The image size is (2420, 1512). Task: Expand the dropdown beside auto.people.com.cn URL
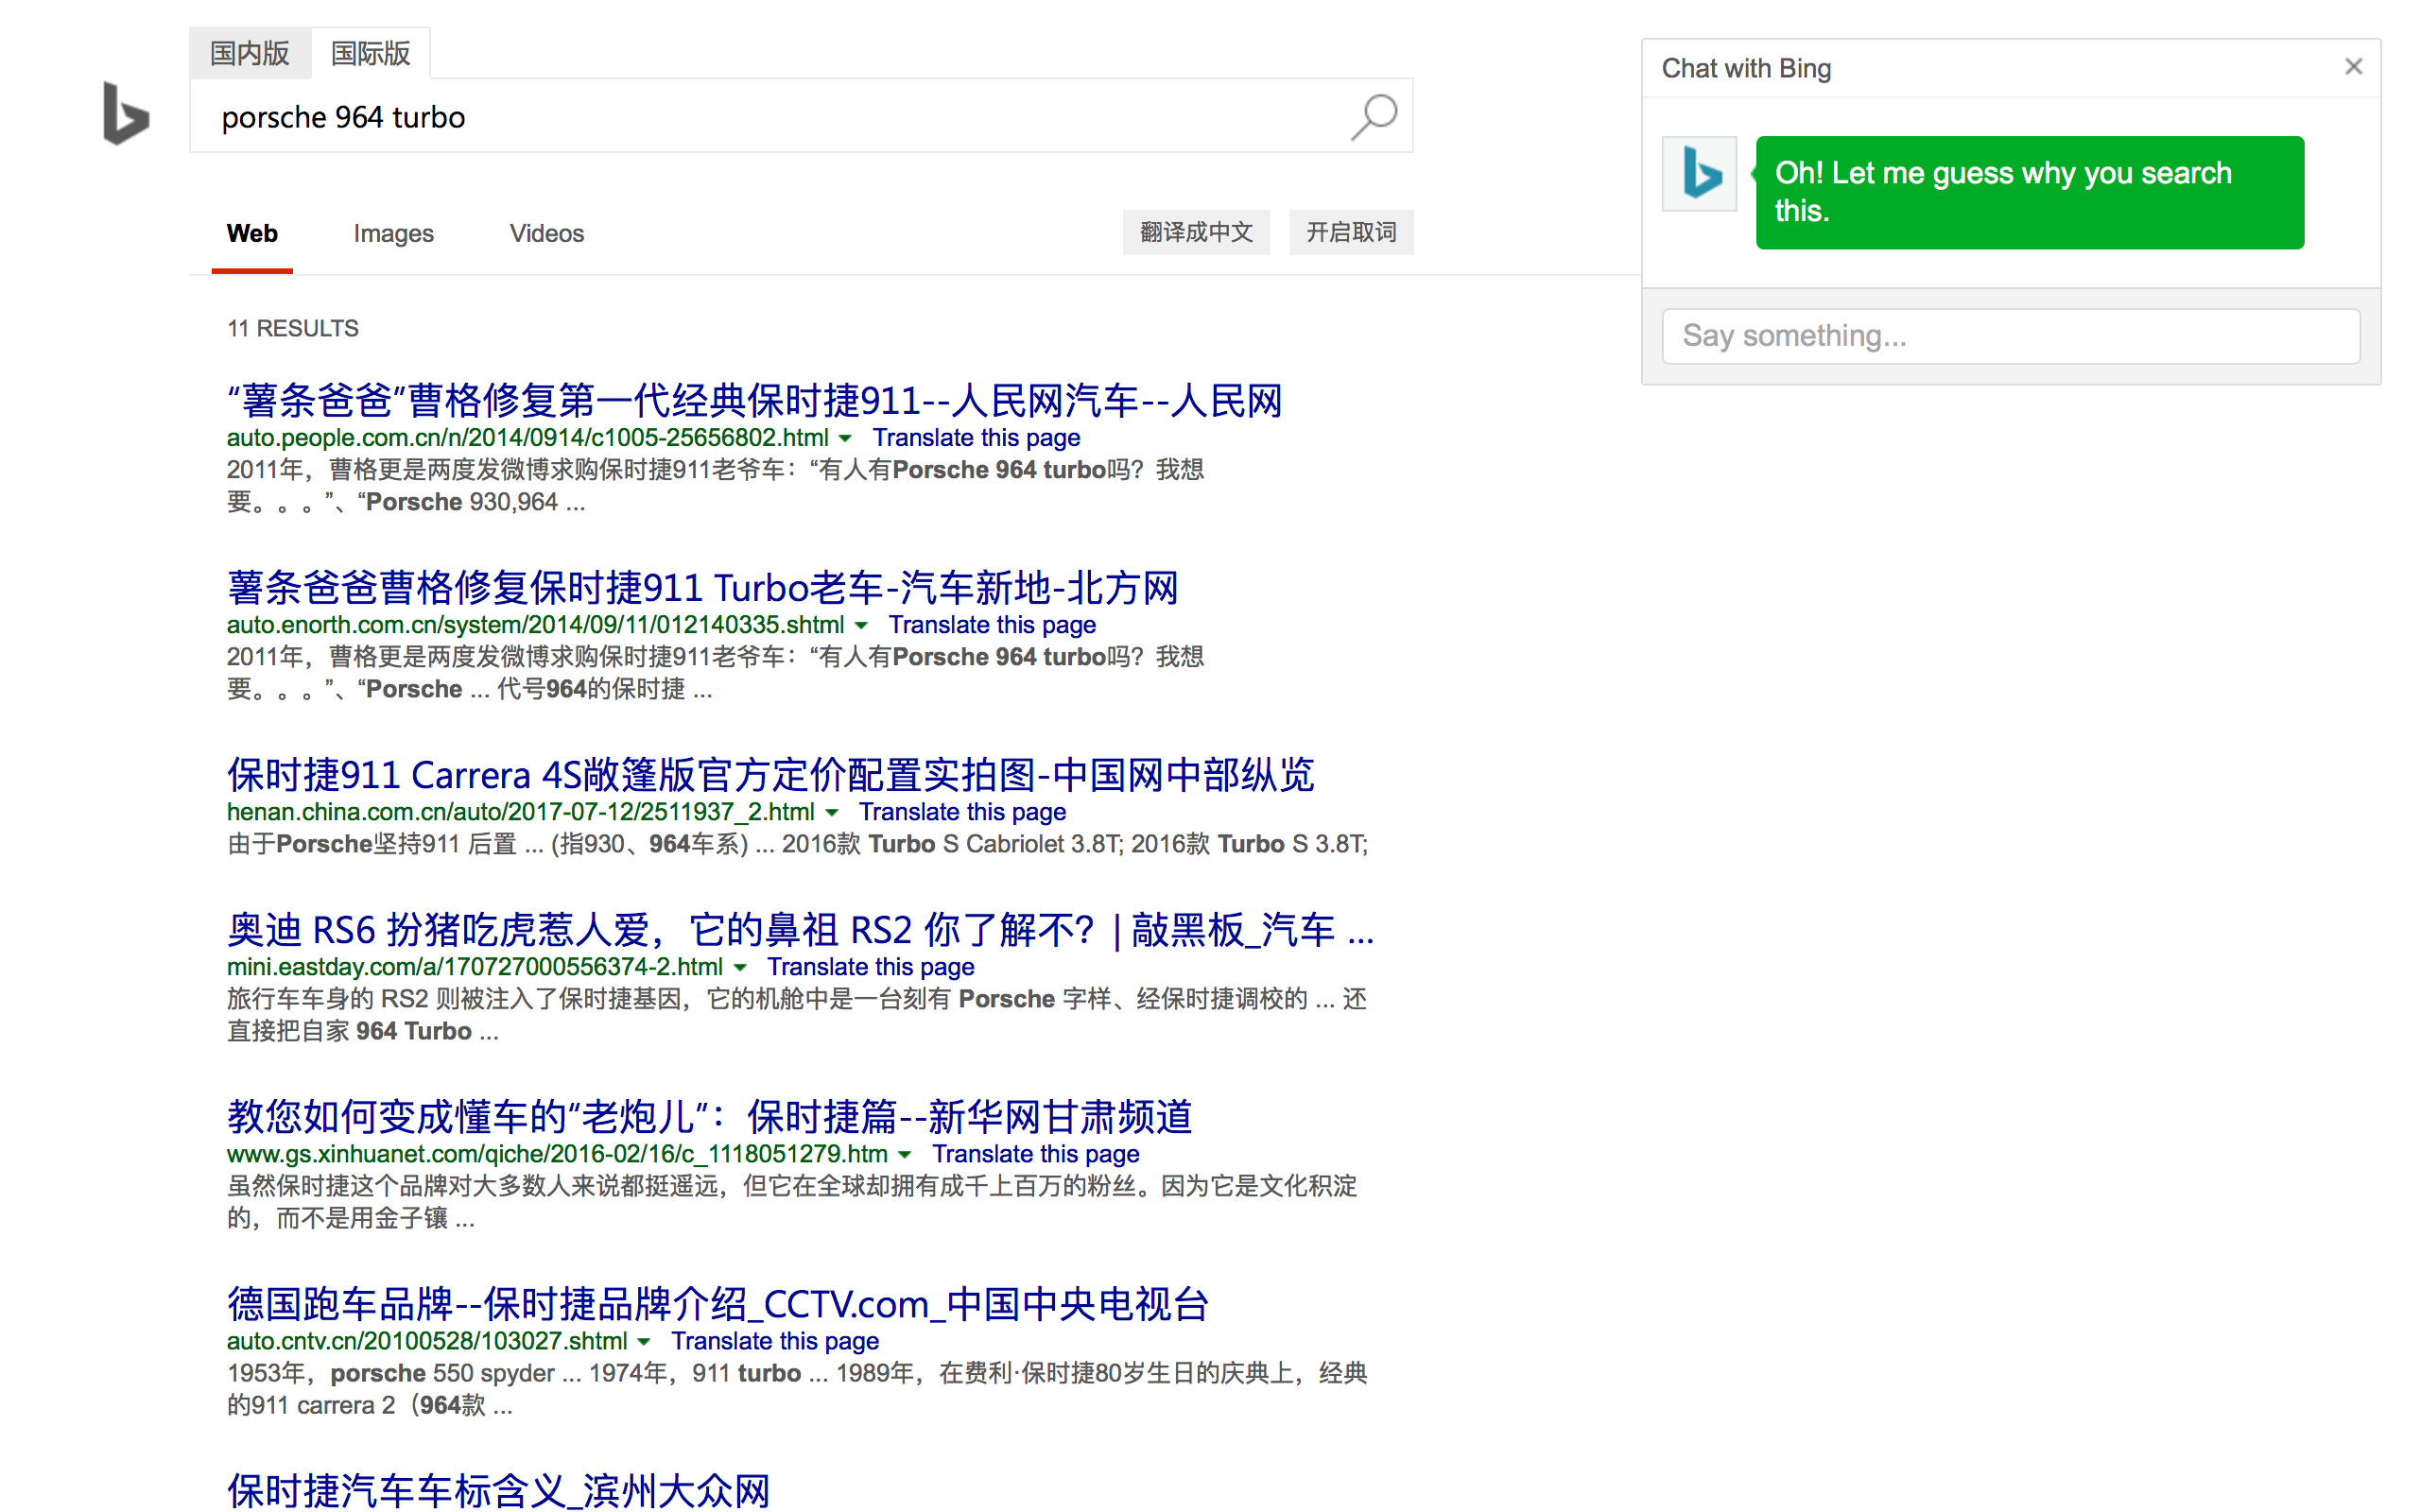point(847,438)
